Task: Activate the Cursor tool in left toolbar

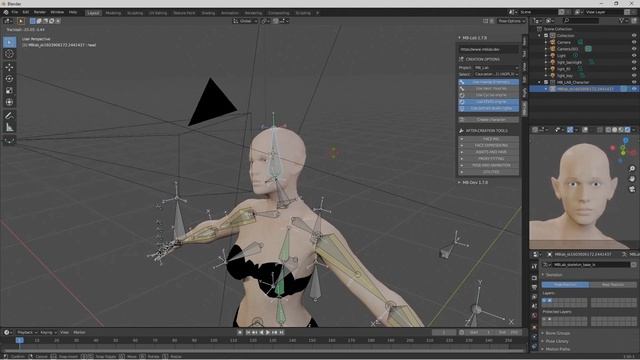Action: (9, 54)
